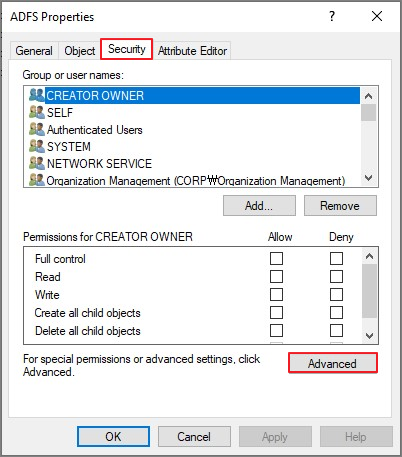Check Deny for Delete all child objects

point(336,331)
